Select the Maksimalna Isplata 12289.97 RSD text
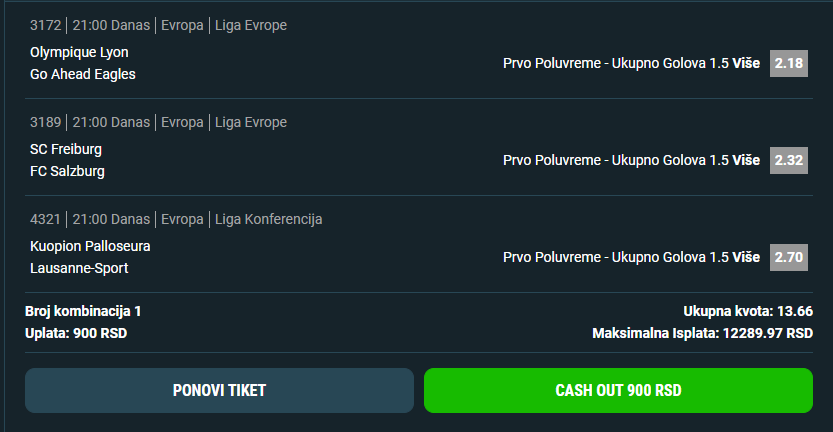This screenshot has width=833, height=432. (702, 333)
